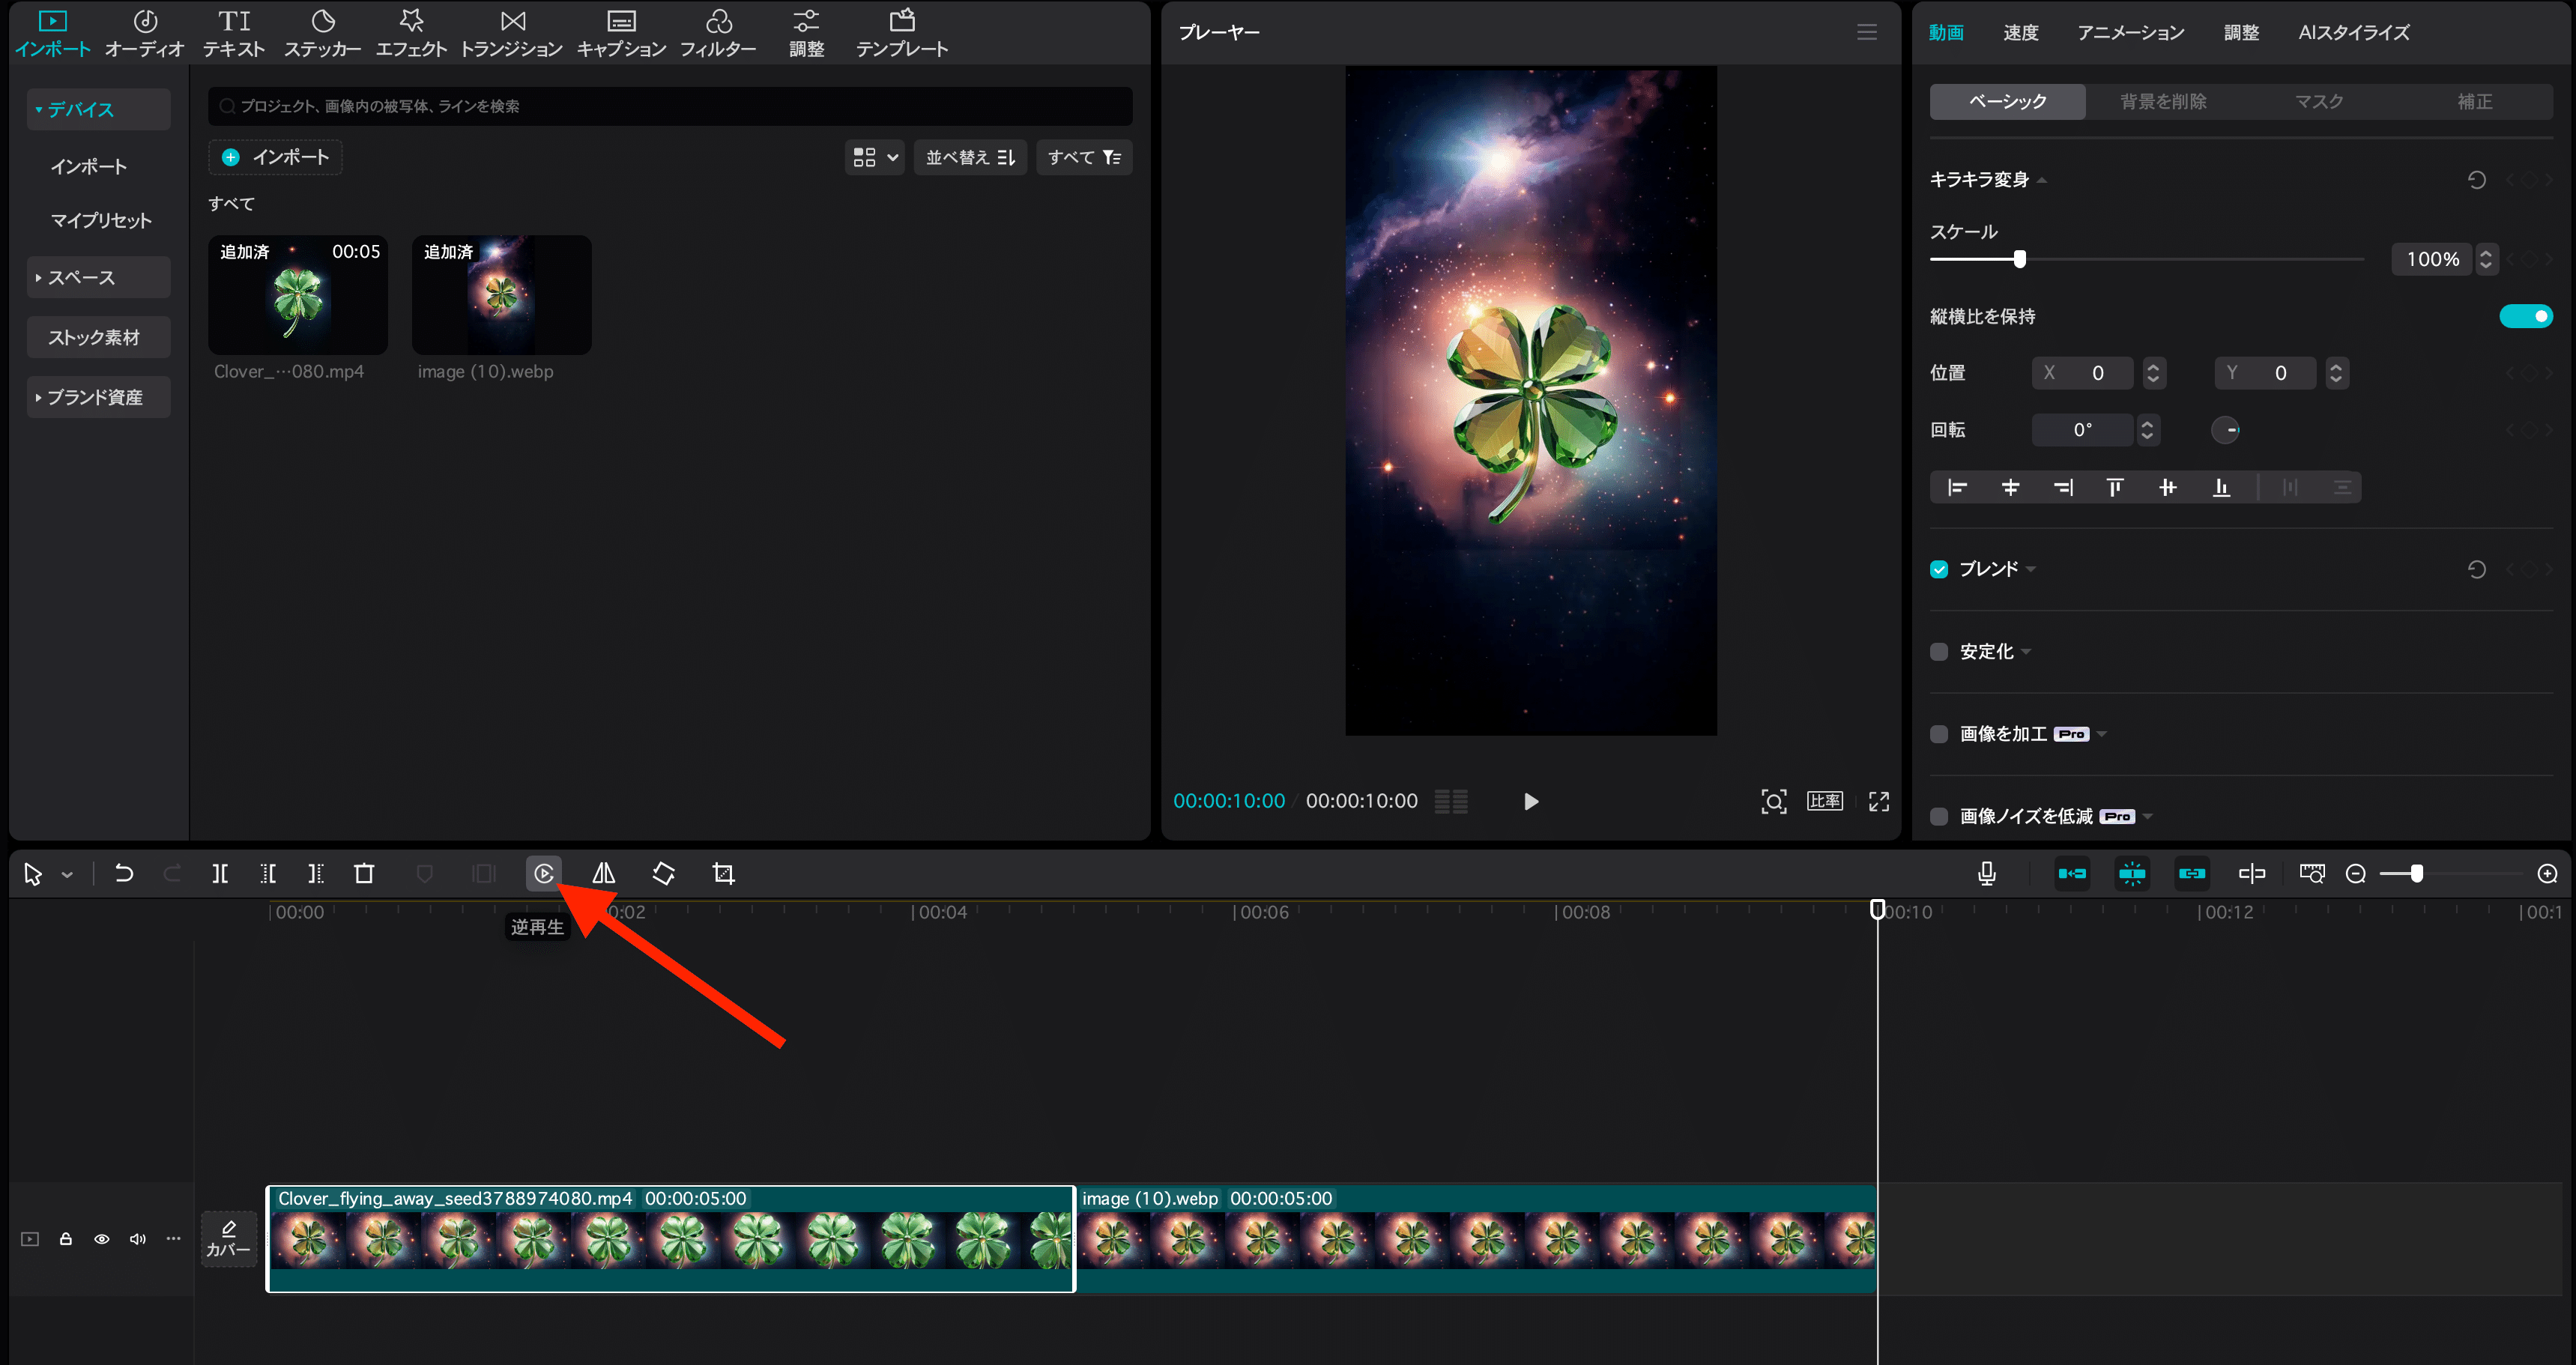Click align horizontal center icon
The height and width of the screenshot is (1365, 2576).
[x=2010, y=487]
